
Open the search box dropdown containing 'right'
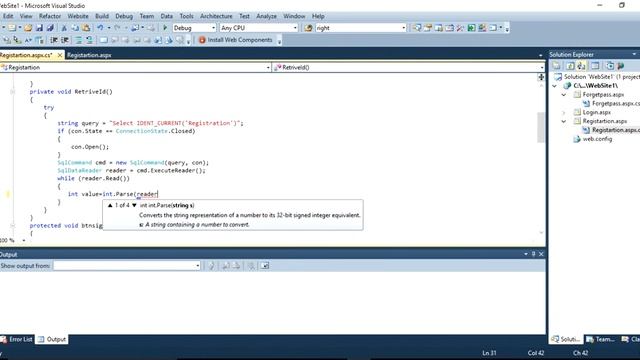404,28
